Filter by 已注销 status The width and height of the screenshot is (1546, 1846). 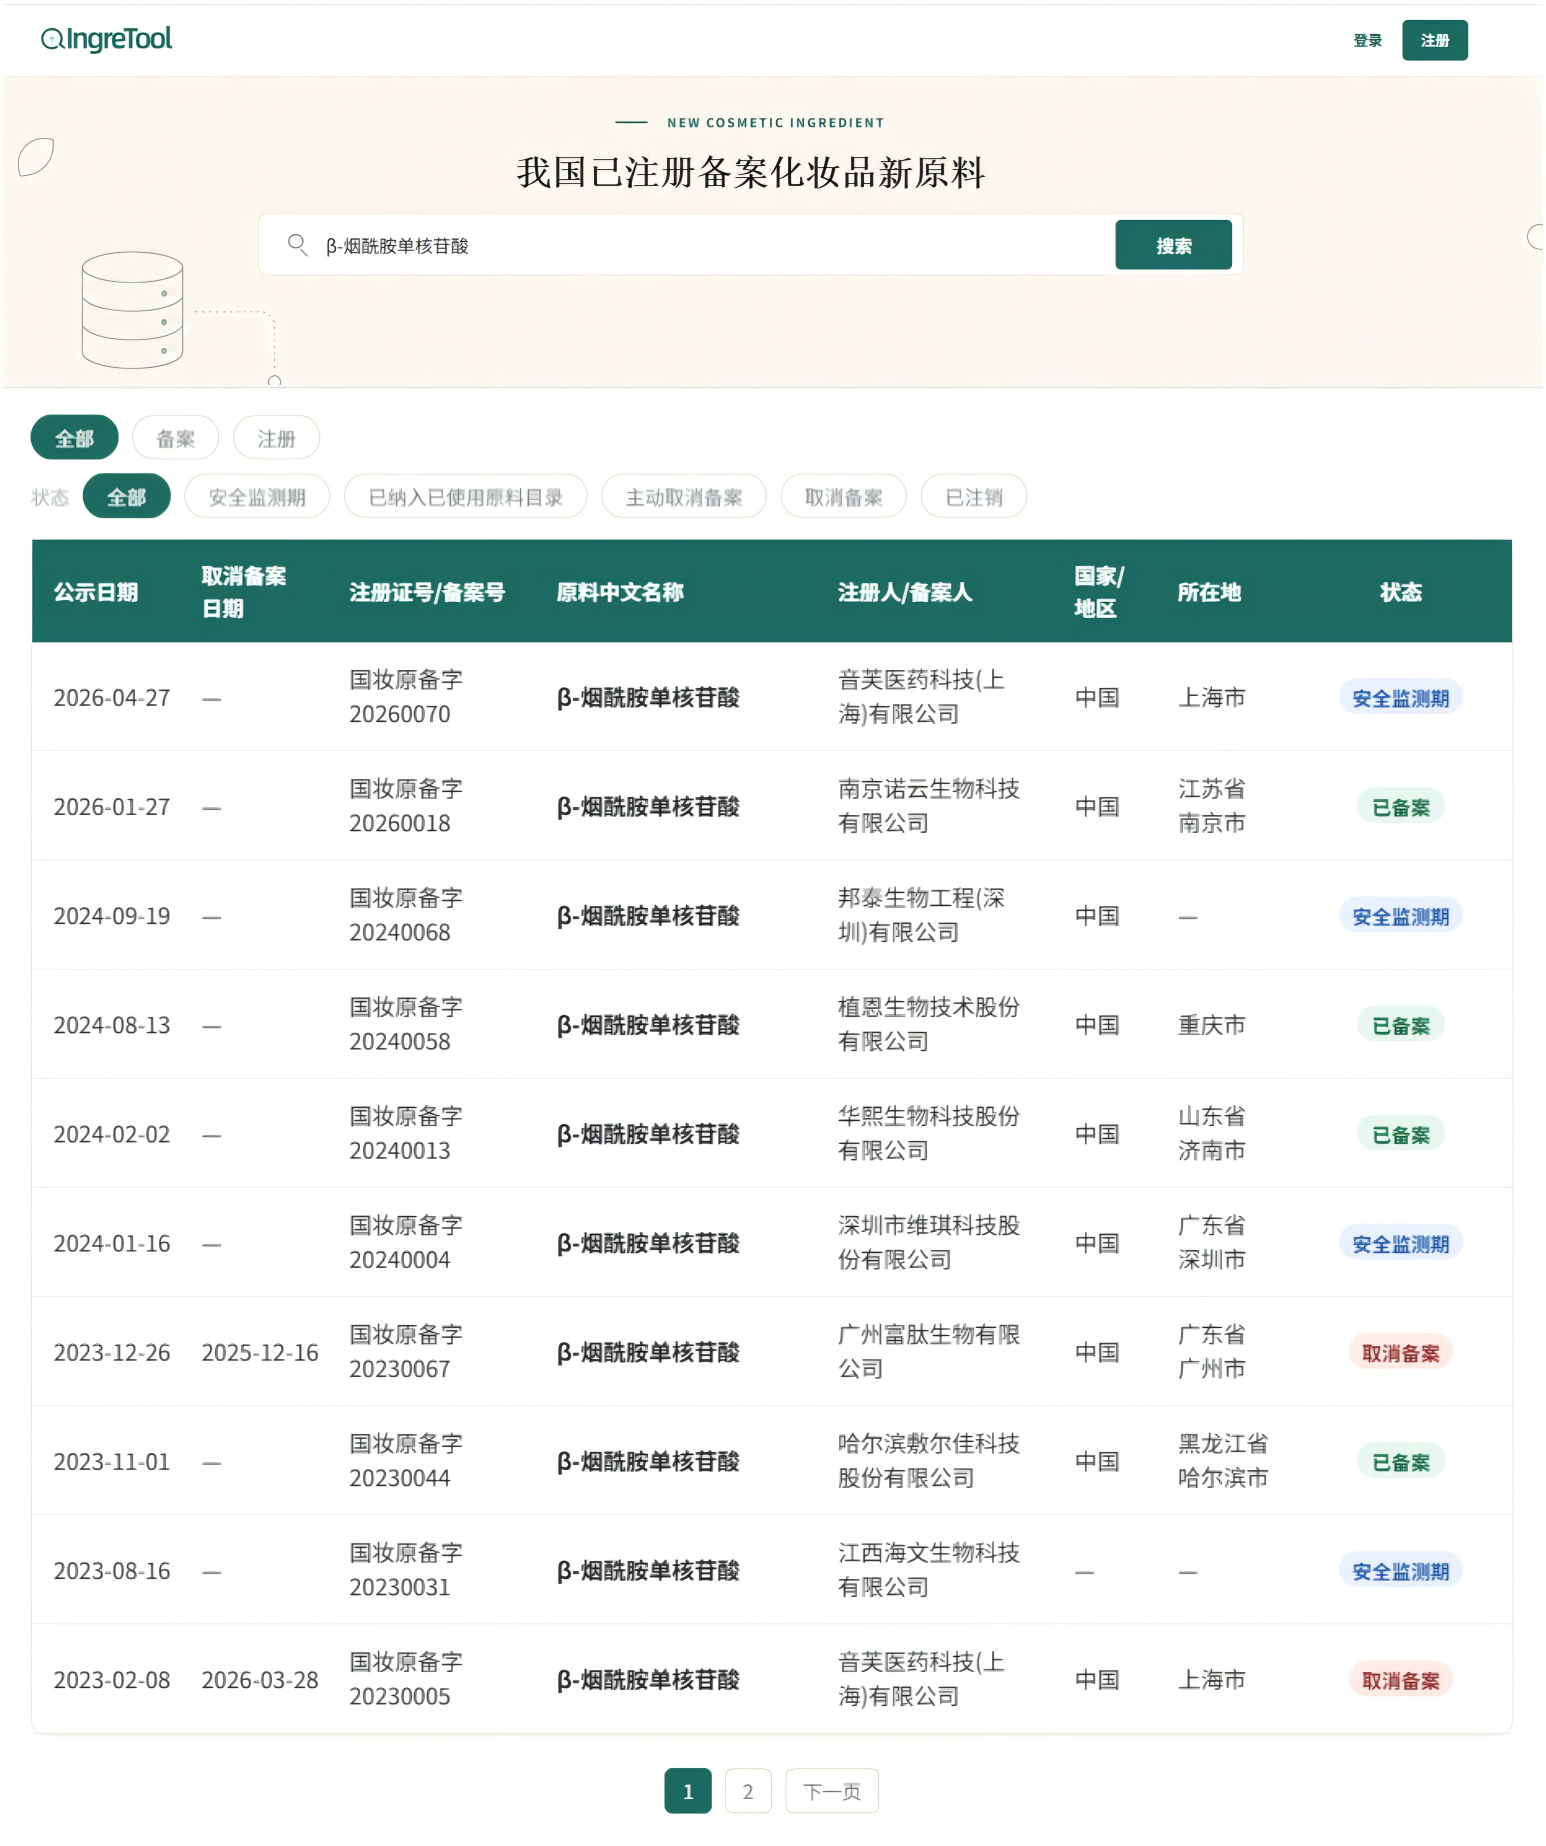(974, 496)
